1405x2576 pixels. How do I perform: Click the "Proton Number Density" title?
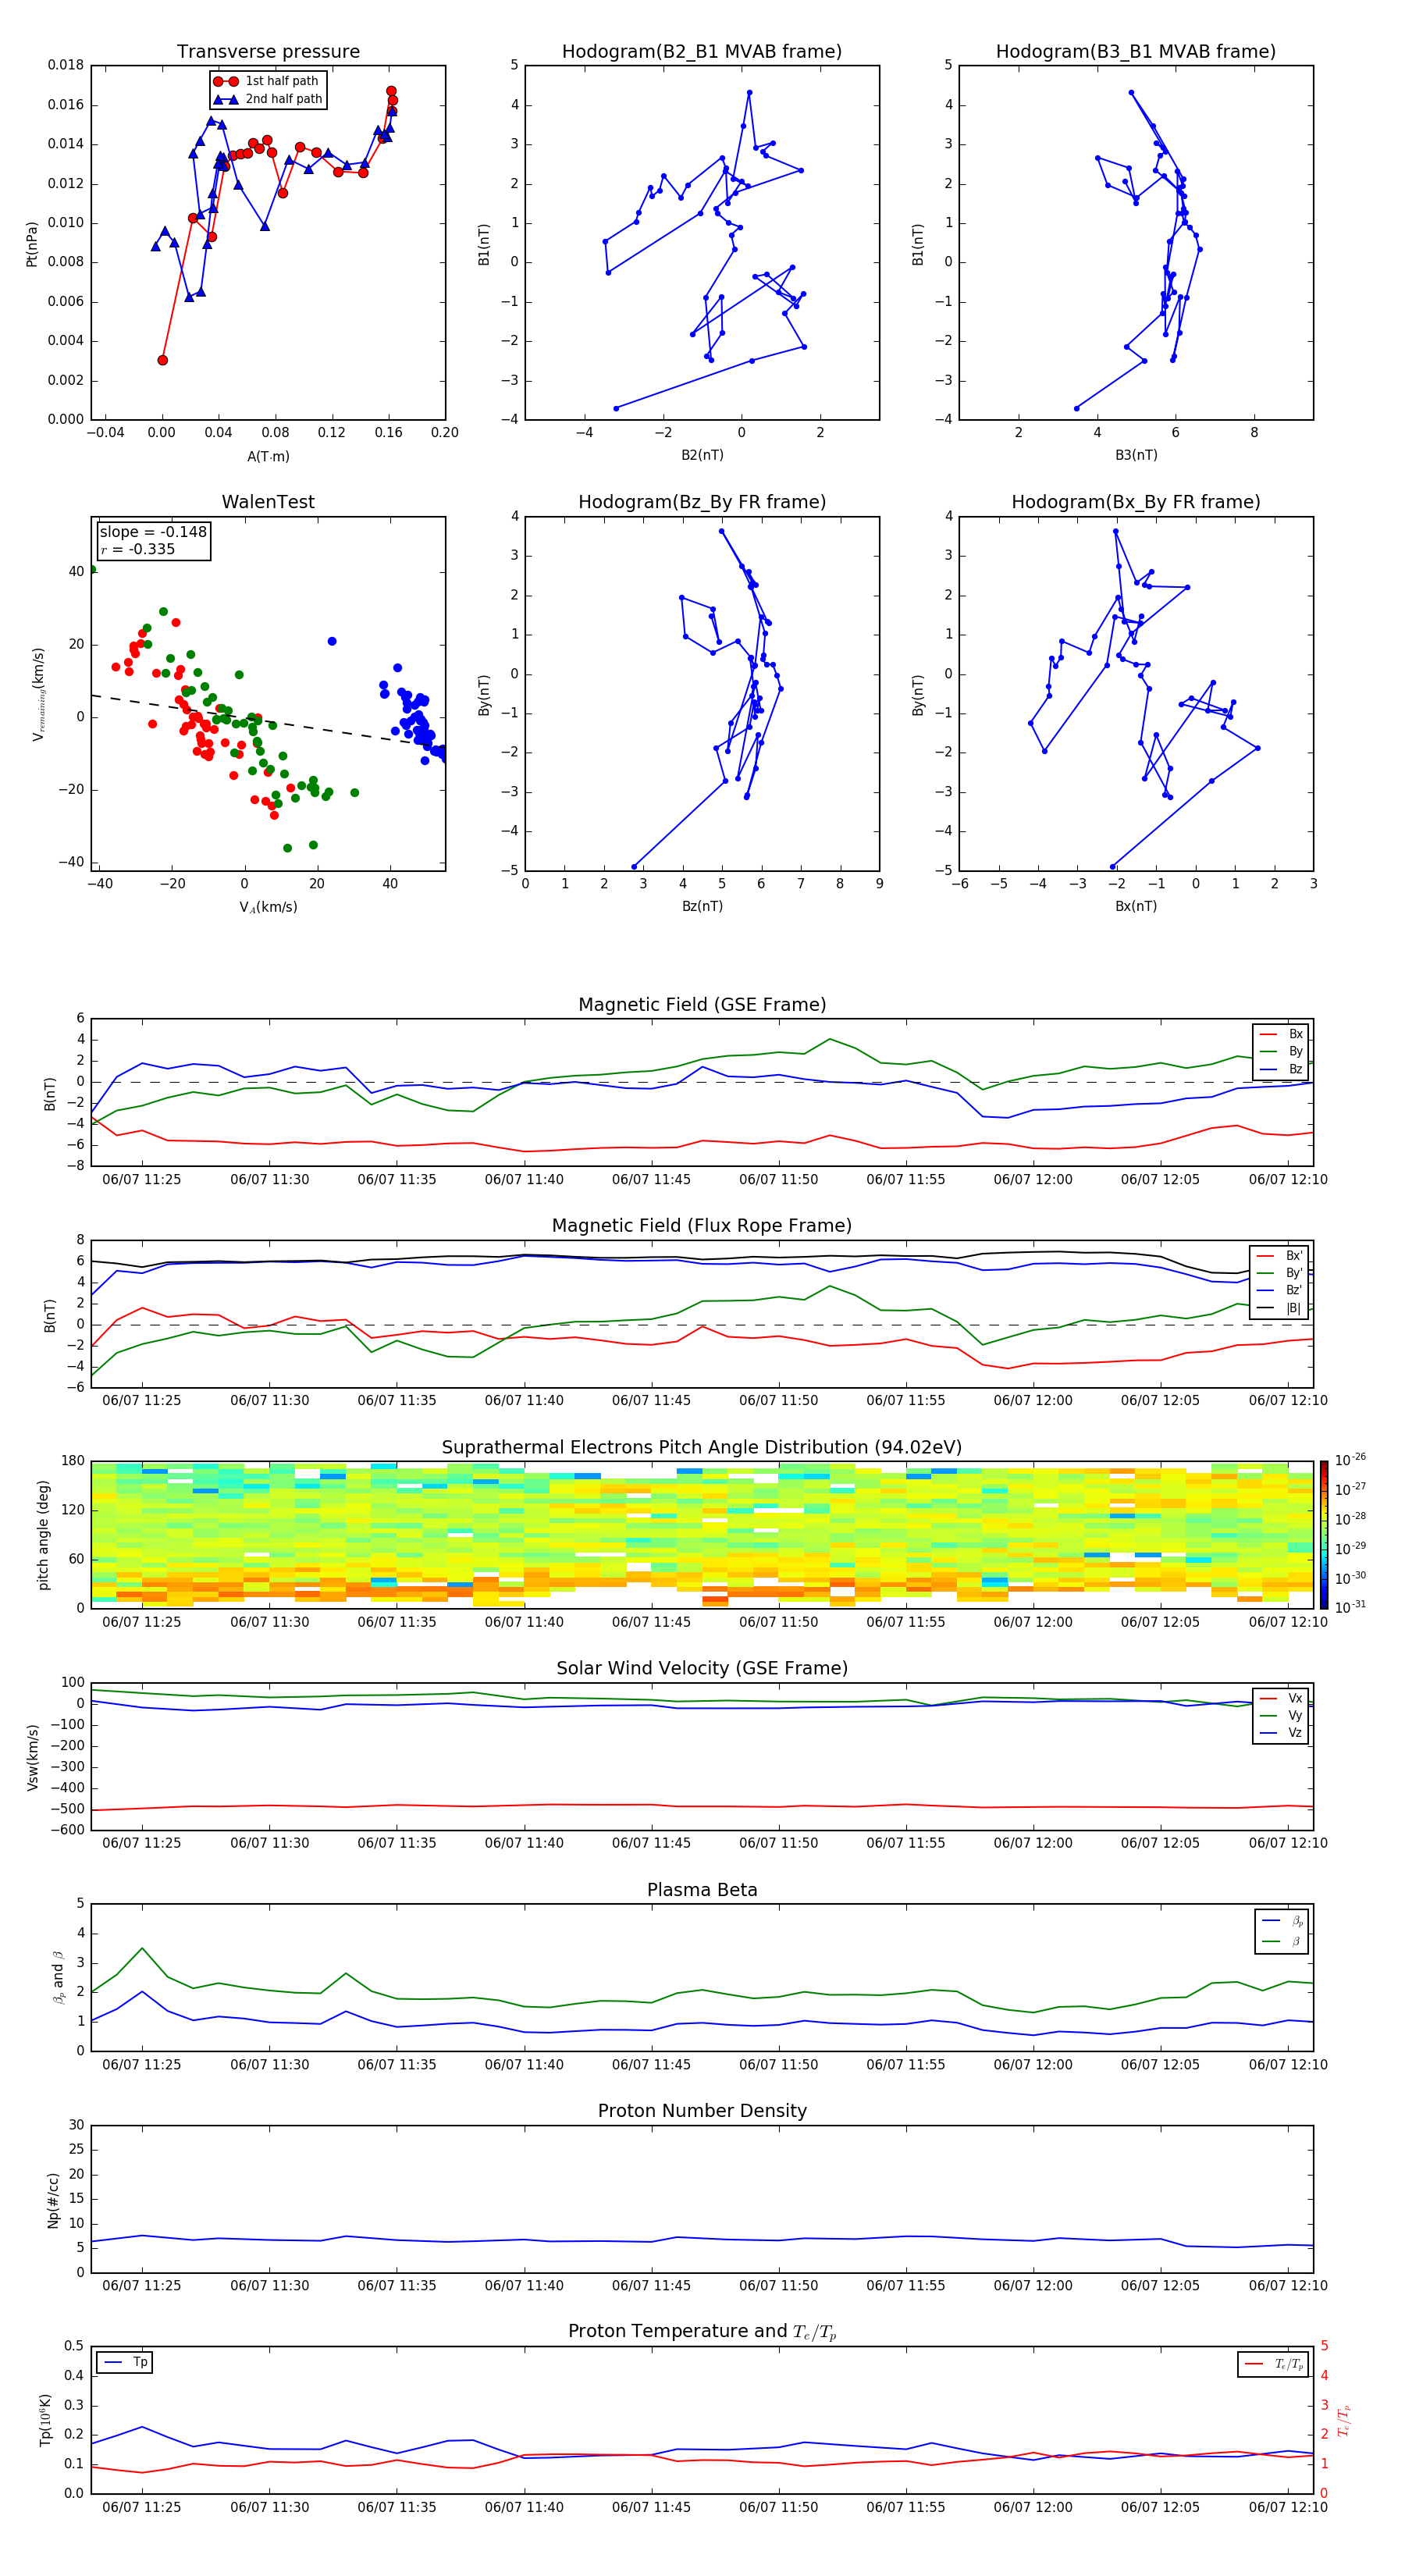[702, 2111]
